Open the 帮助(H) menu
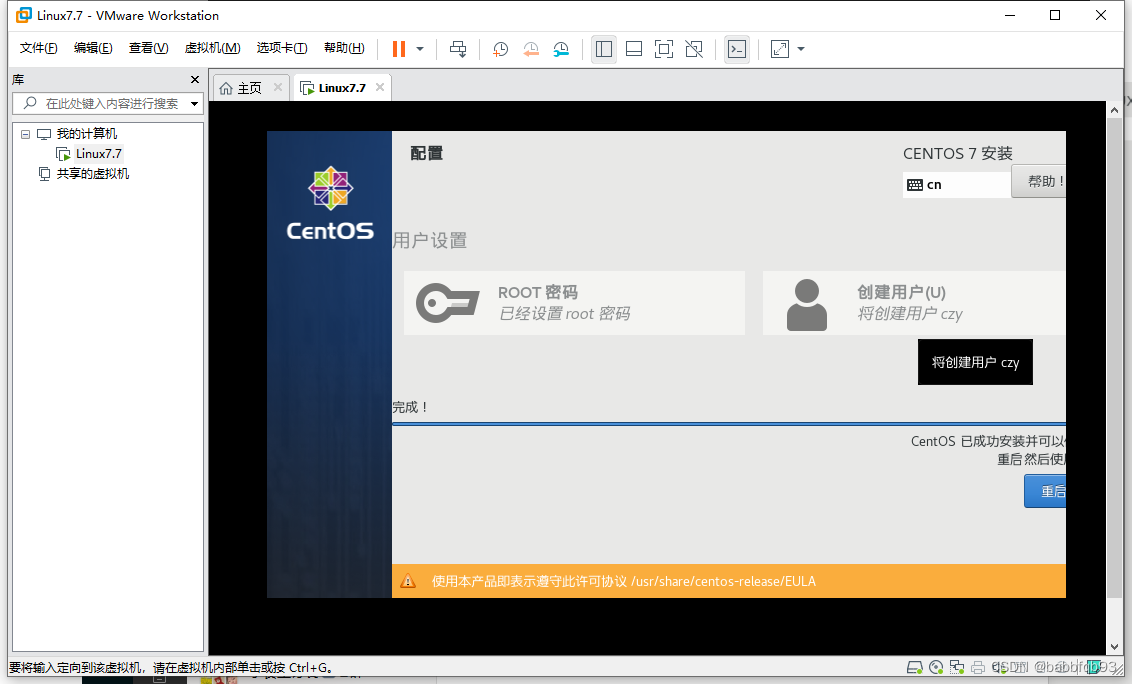 (x=344, y=48)
